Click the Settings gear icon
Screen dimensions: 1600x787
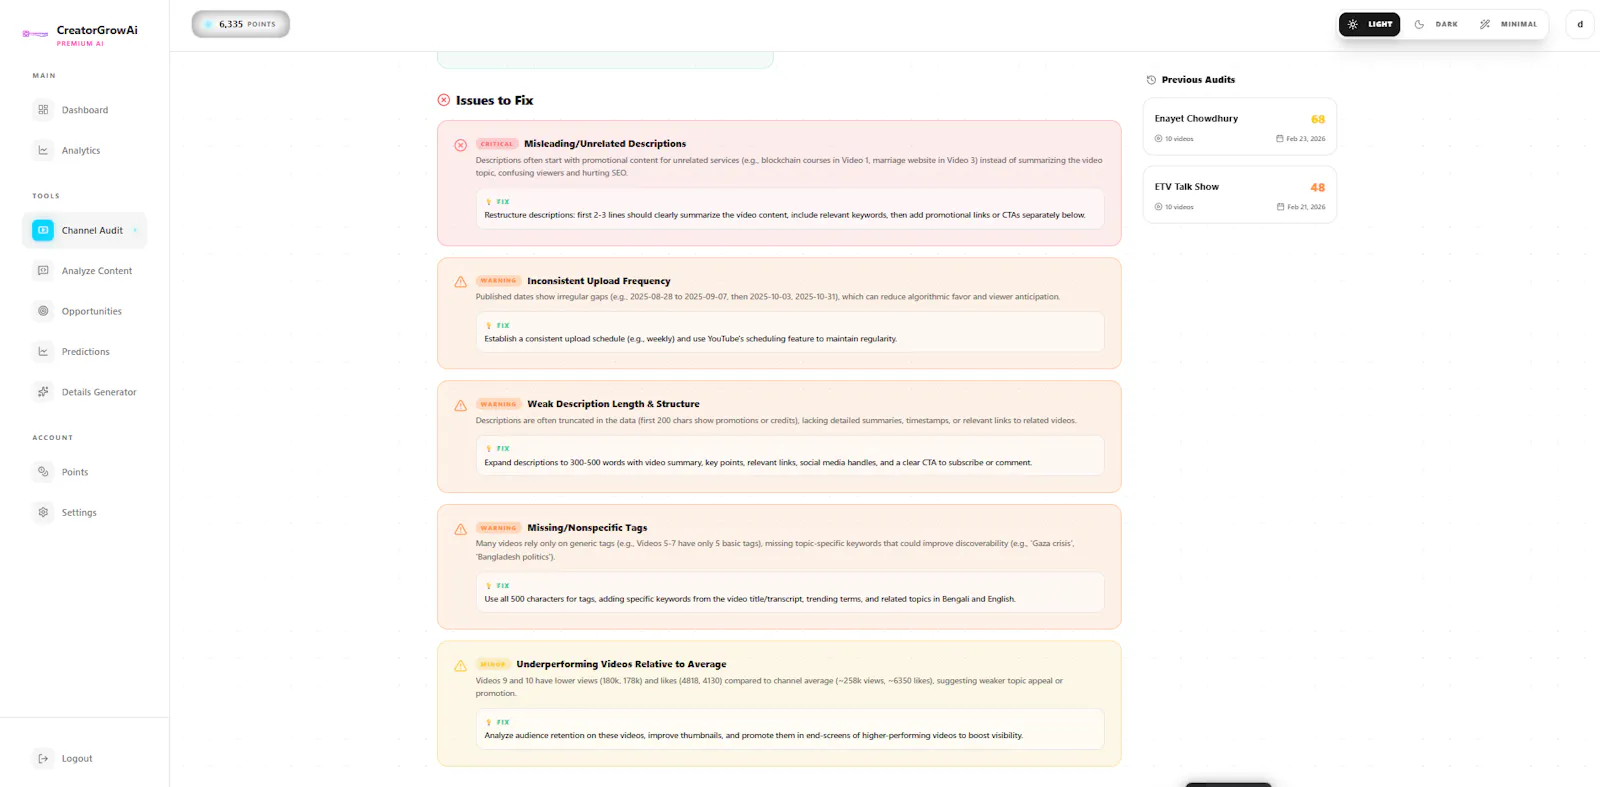(43, 512)
